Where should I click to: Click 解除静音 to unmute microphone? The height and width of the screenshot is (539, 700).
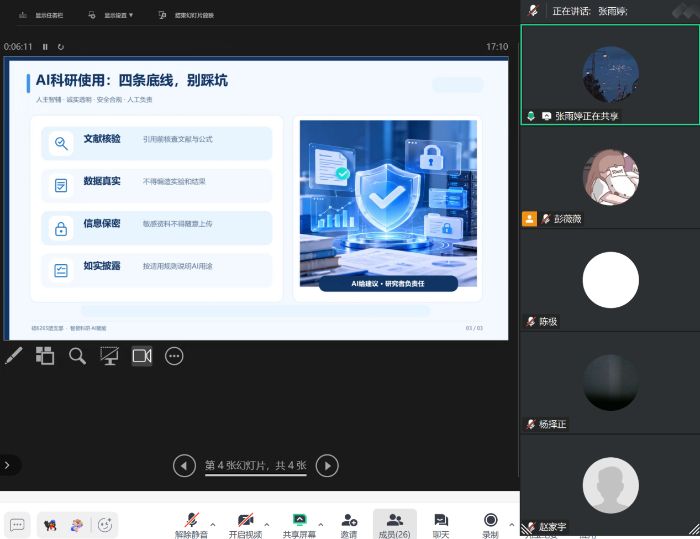(x=192, y=526)
